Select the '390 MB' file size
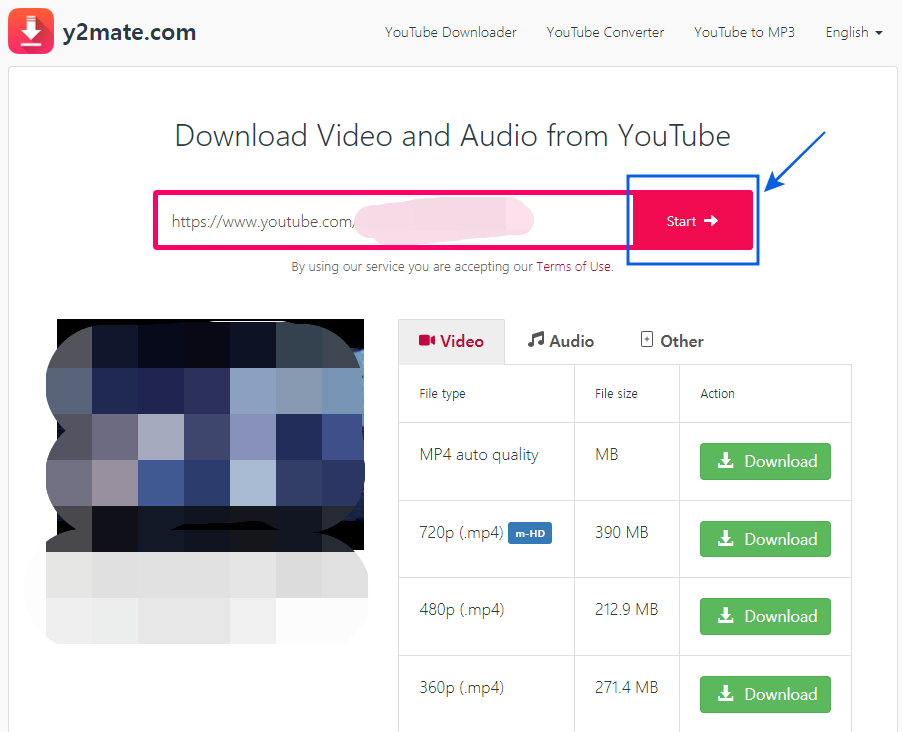Image resolution: width=902 pixels, height=732 pixels. (x=621, y=532)
